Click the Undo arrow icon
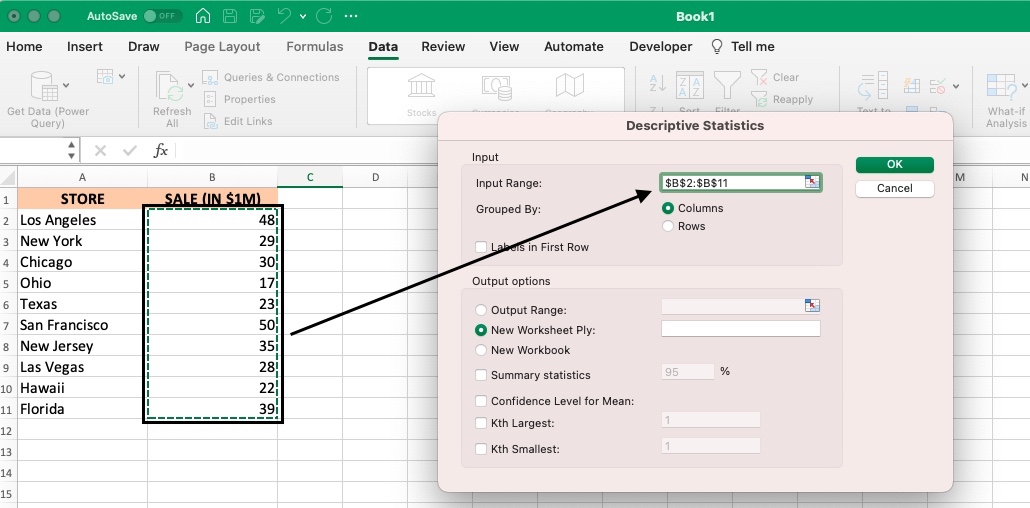Screen dimensions: 1030x508 point(284,16)
